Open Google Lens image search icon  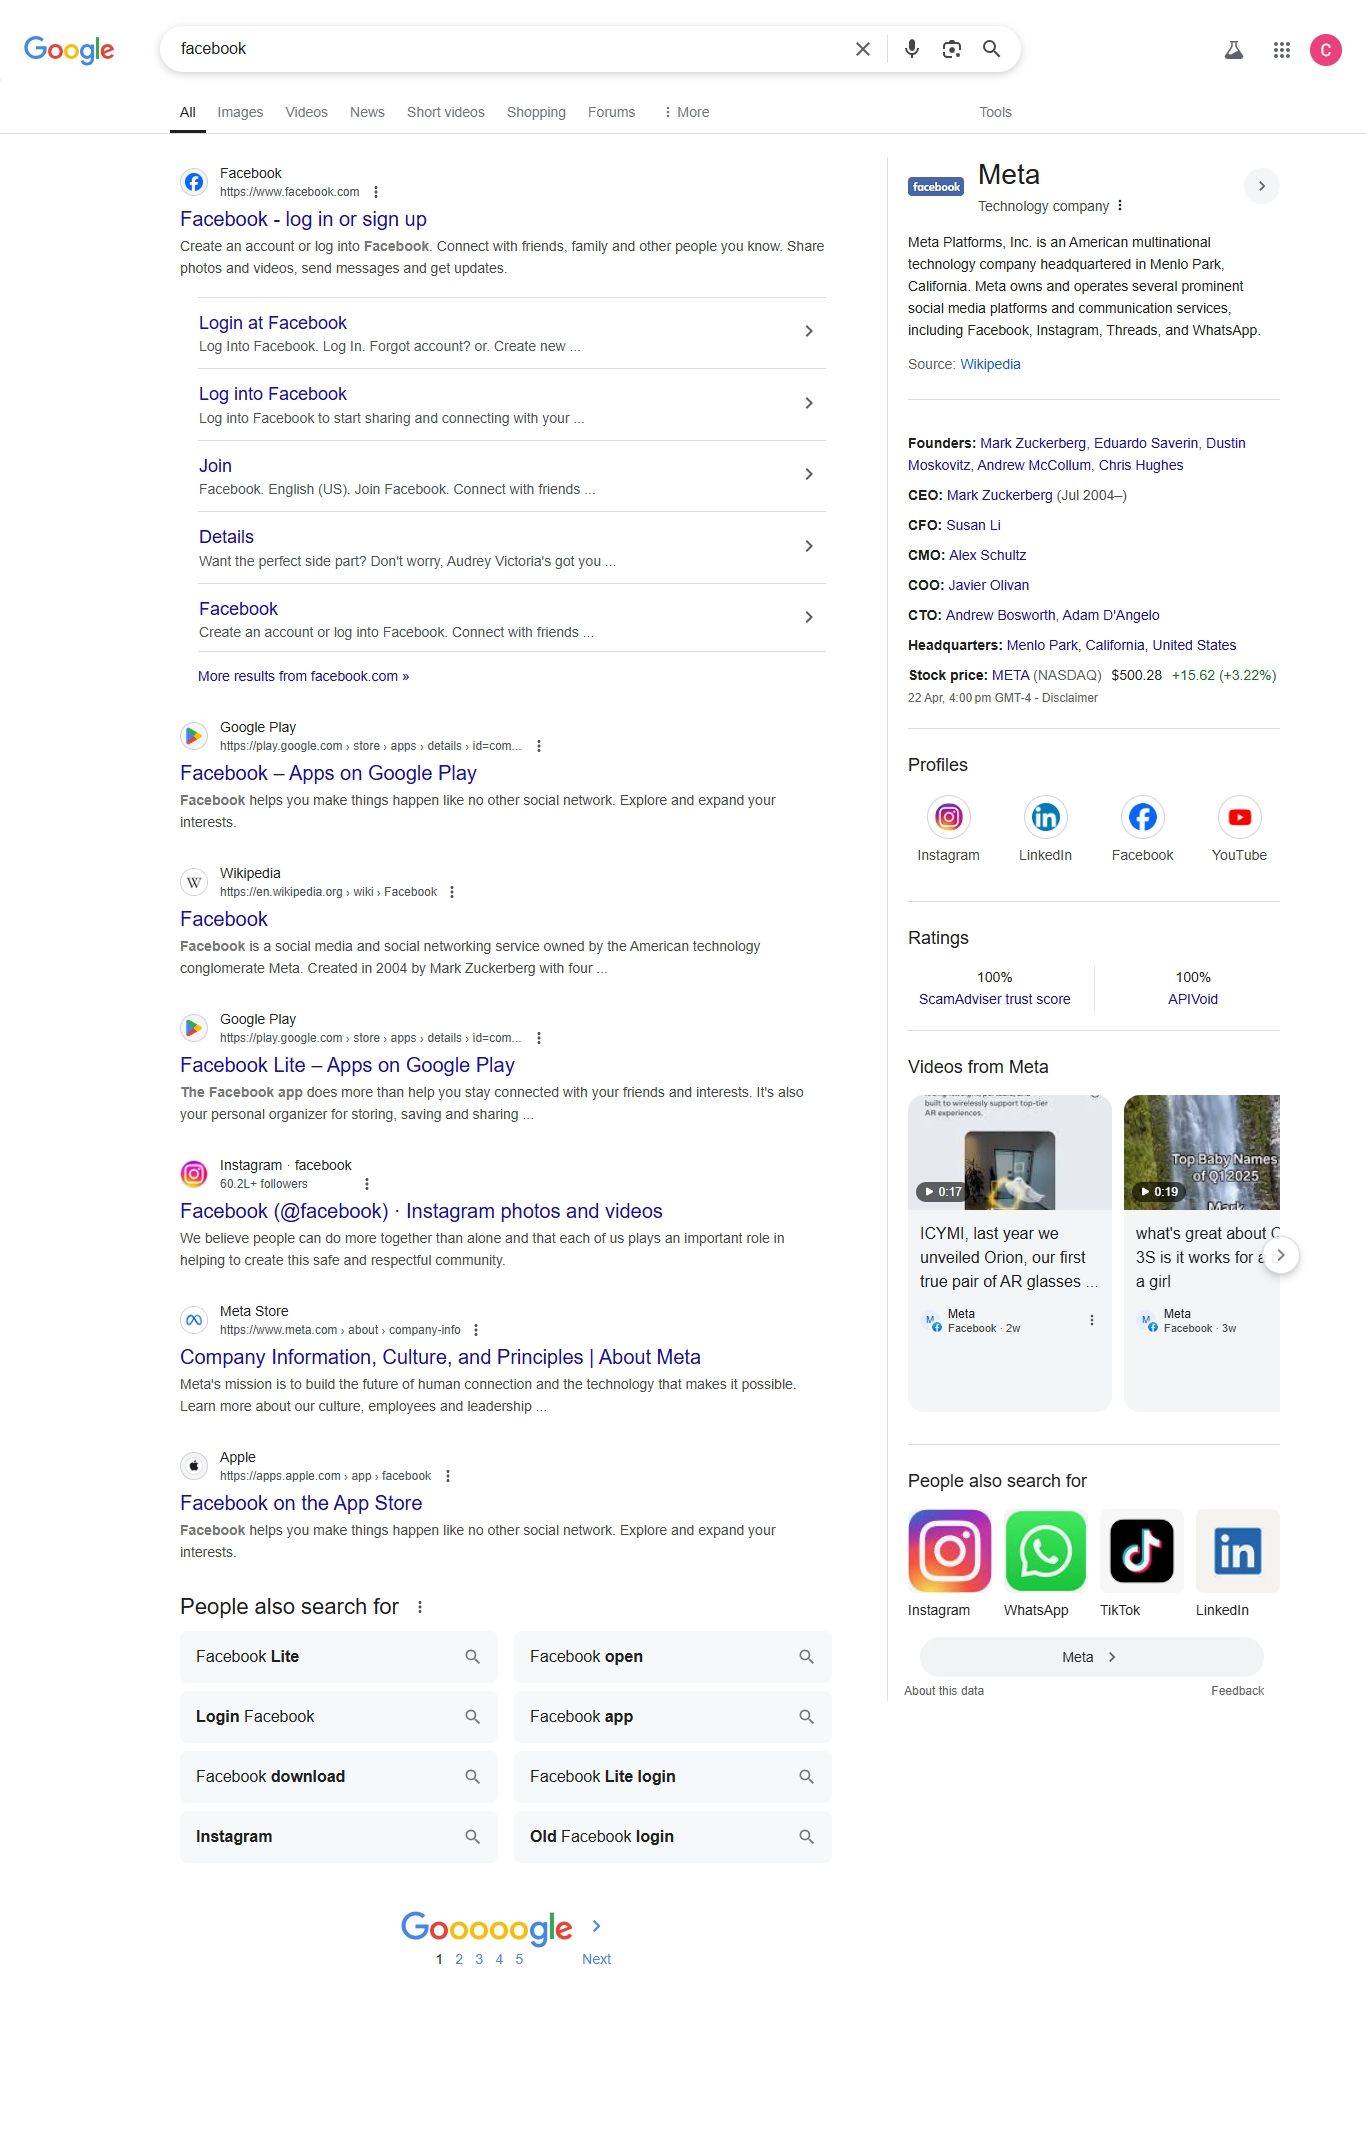(x=952, y=49)
